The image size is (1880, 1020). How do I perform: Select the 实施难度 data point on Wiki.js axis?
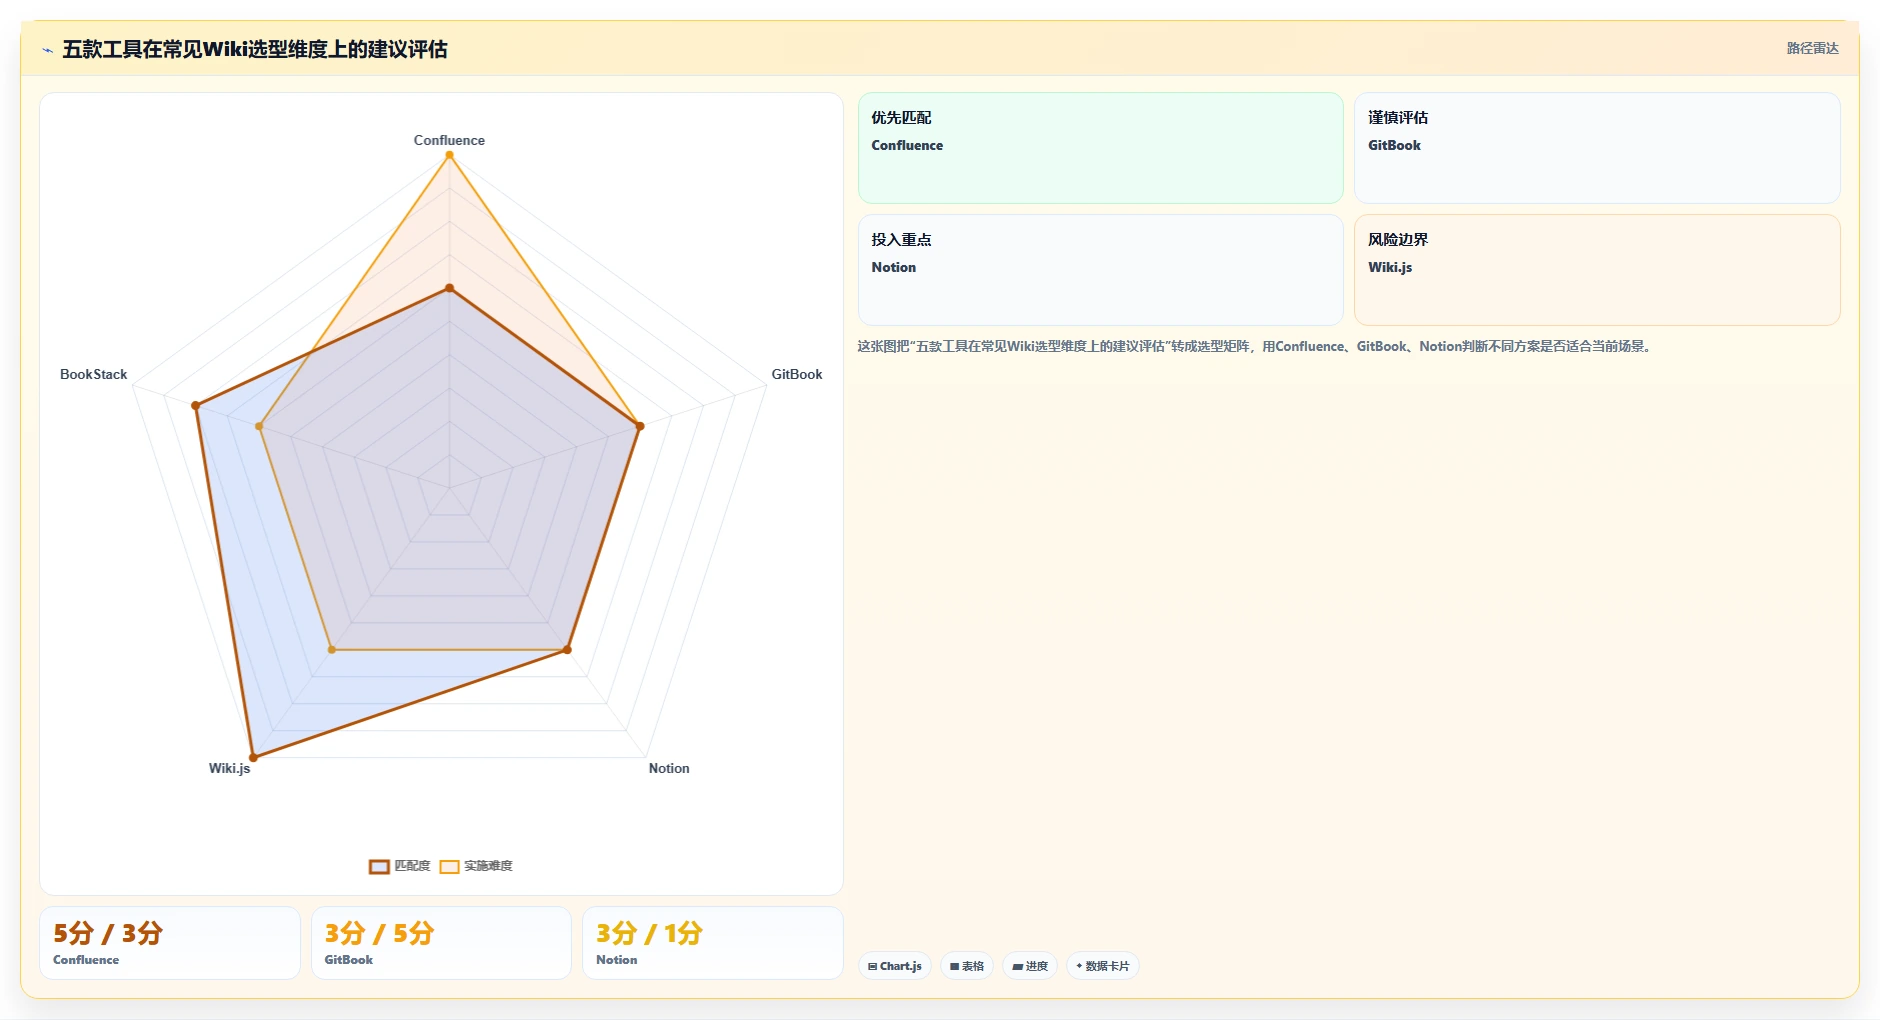332,650
